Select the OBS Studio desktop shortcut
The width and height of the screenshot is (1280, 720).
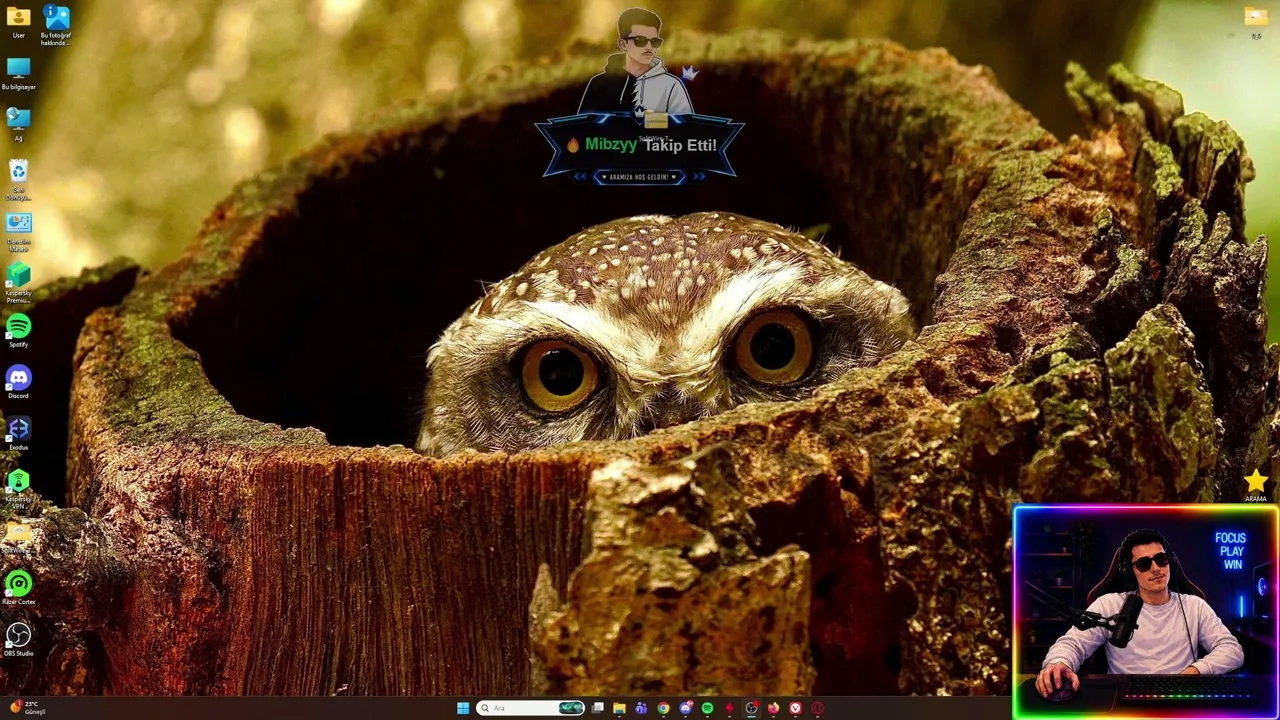[18, 641]
